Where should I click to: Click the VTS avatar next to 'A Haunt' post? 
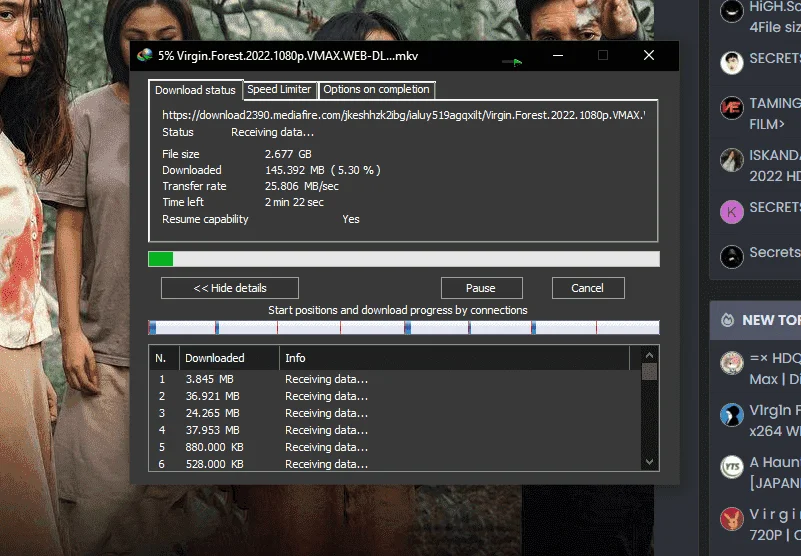click(x=732, y=467)
